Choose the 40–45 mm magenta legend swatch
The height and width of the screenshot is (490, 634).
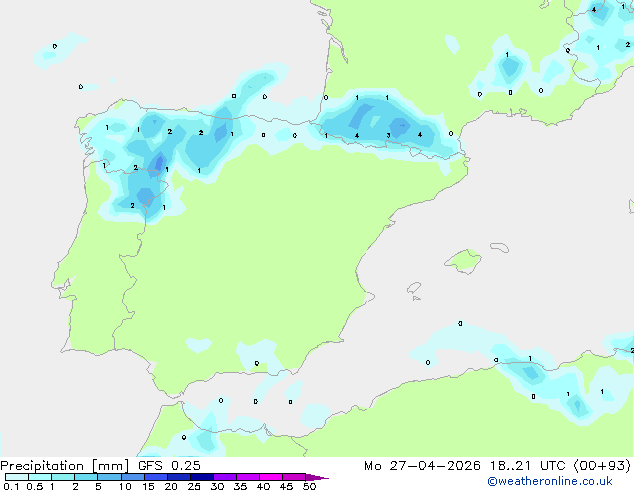pos(271,477)
